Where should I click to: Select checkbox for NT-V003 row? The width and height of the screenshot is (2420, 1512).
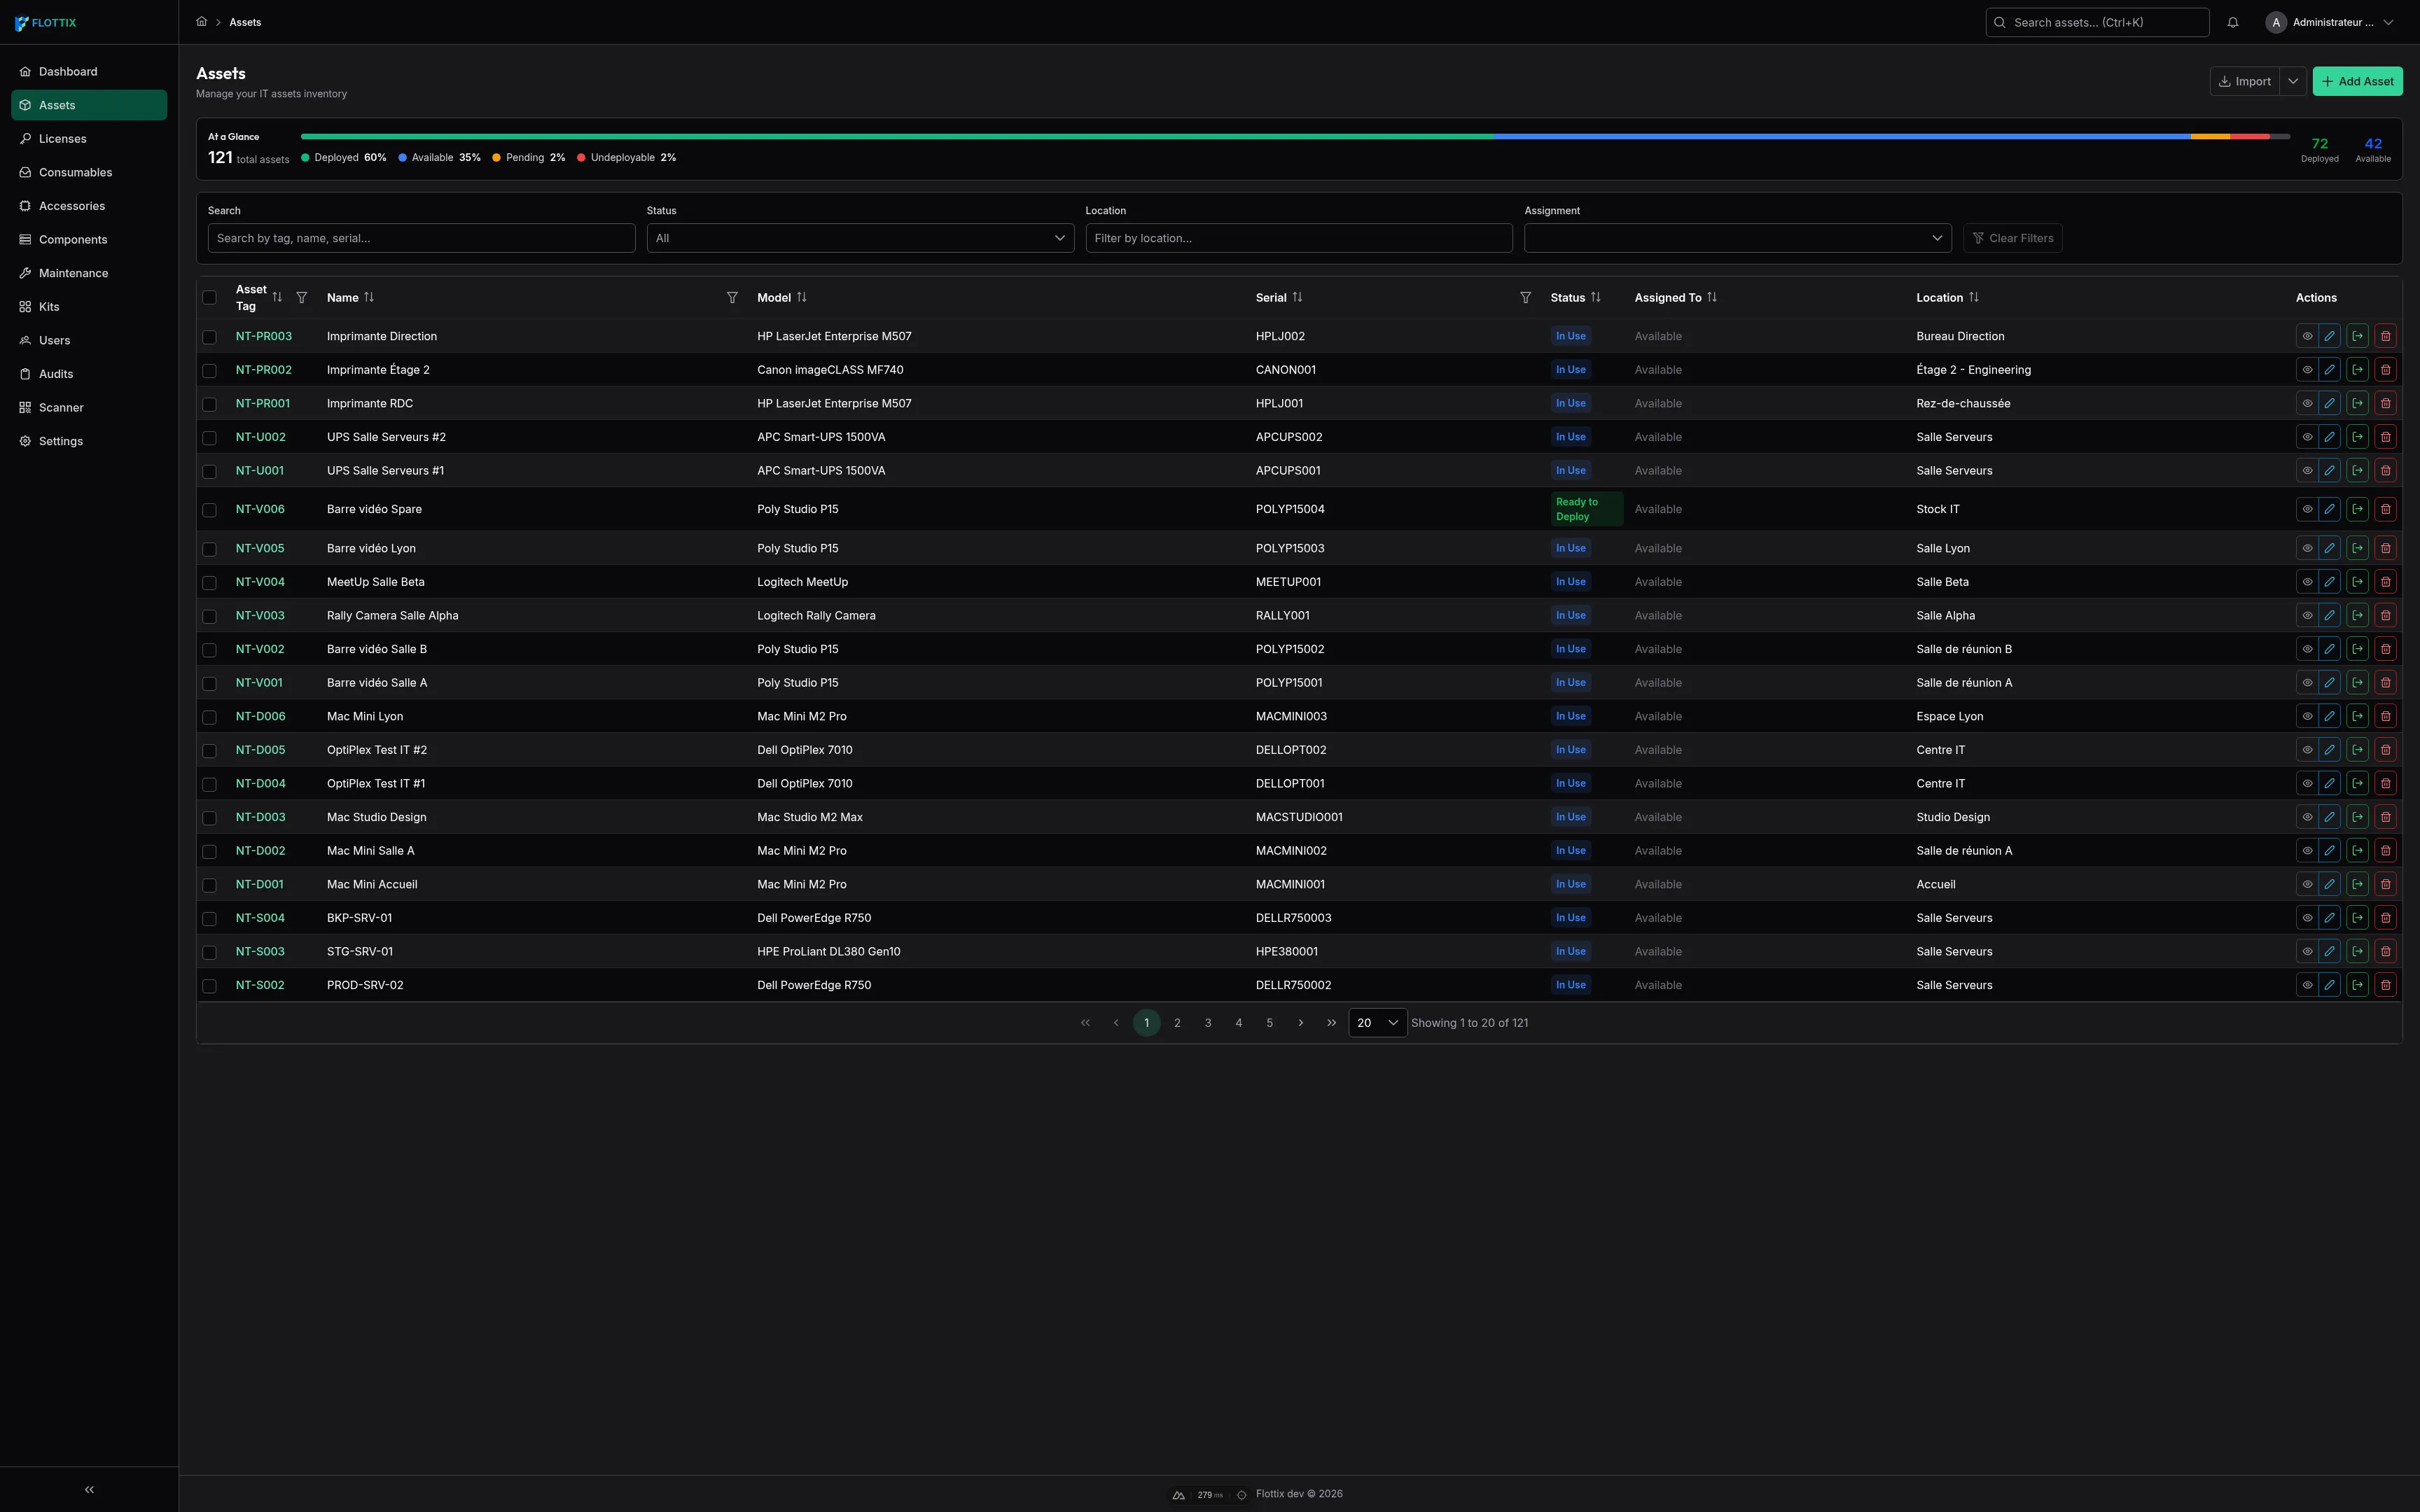[x=209, y=616]
